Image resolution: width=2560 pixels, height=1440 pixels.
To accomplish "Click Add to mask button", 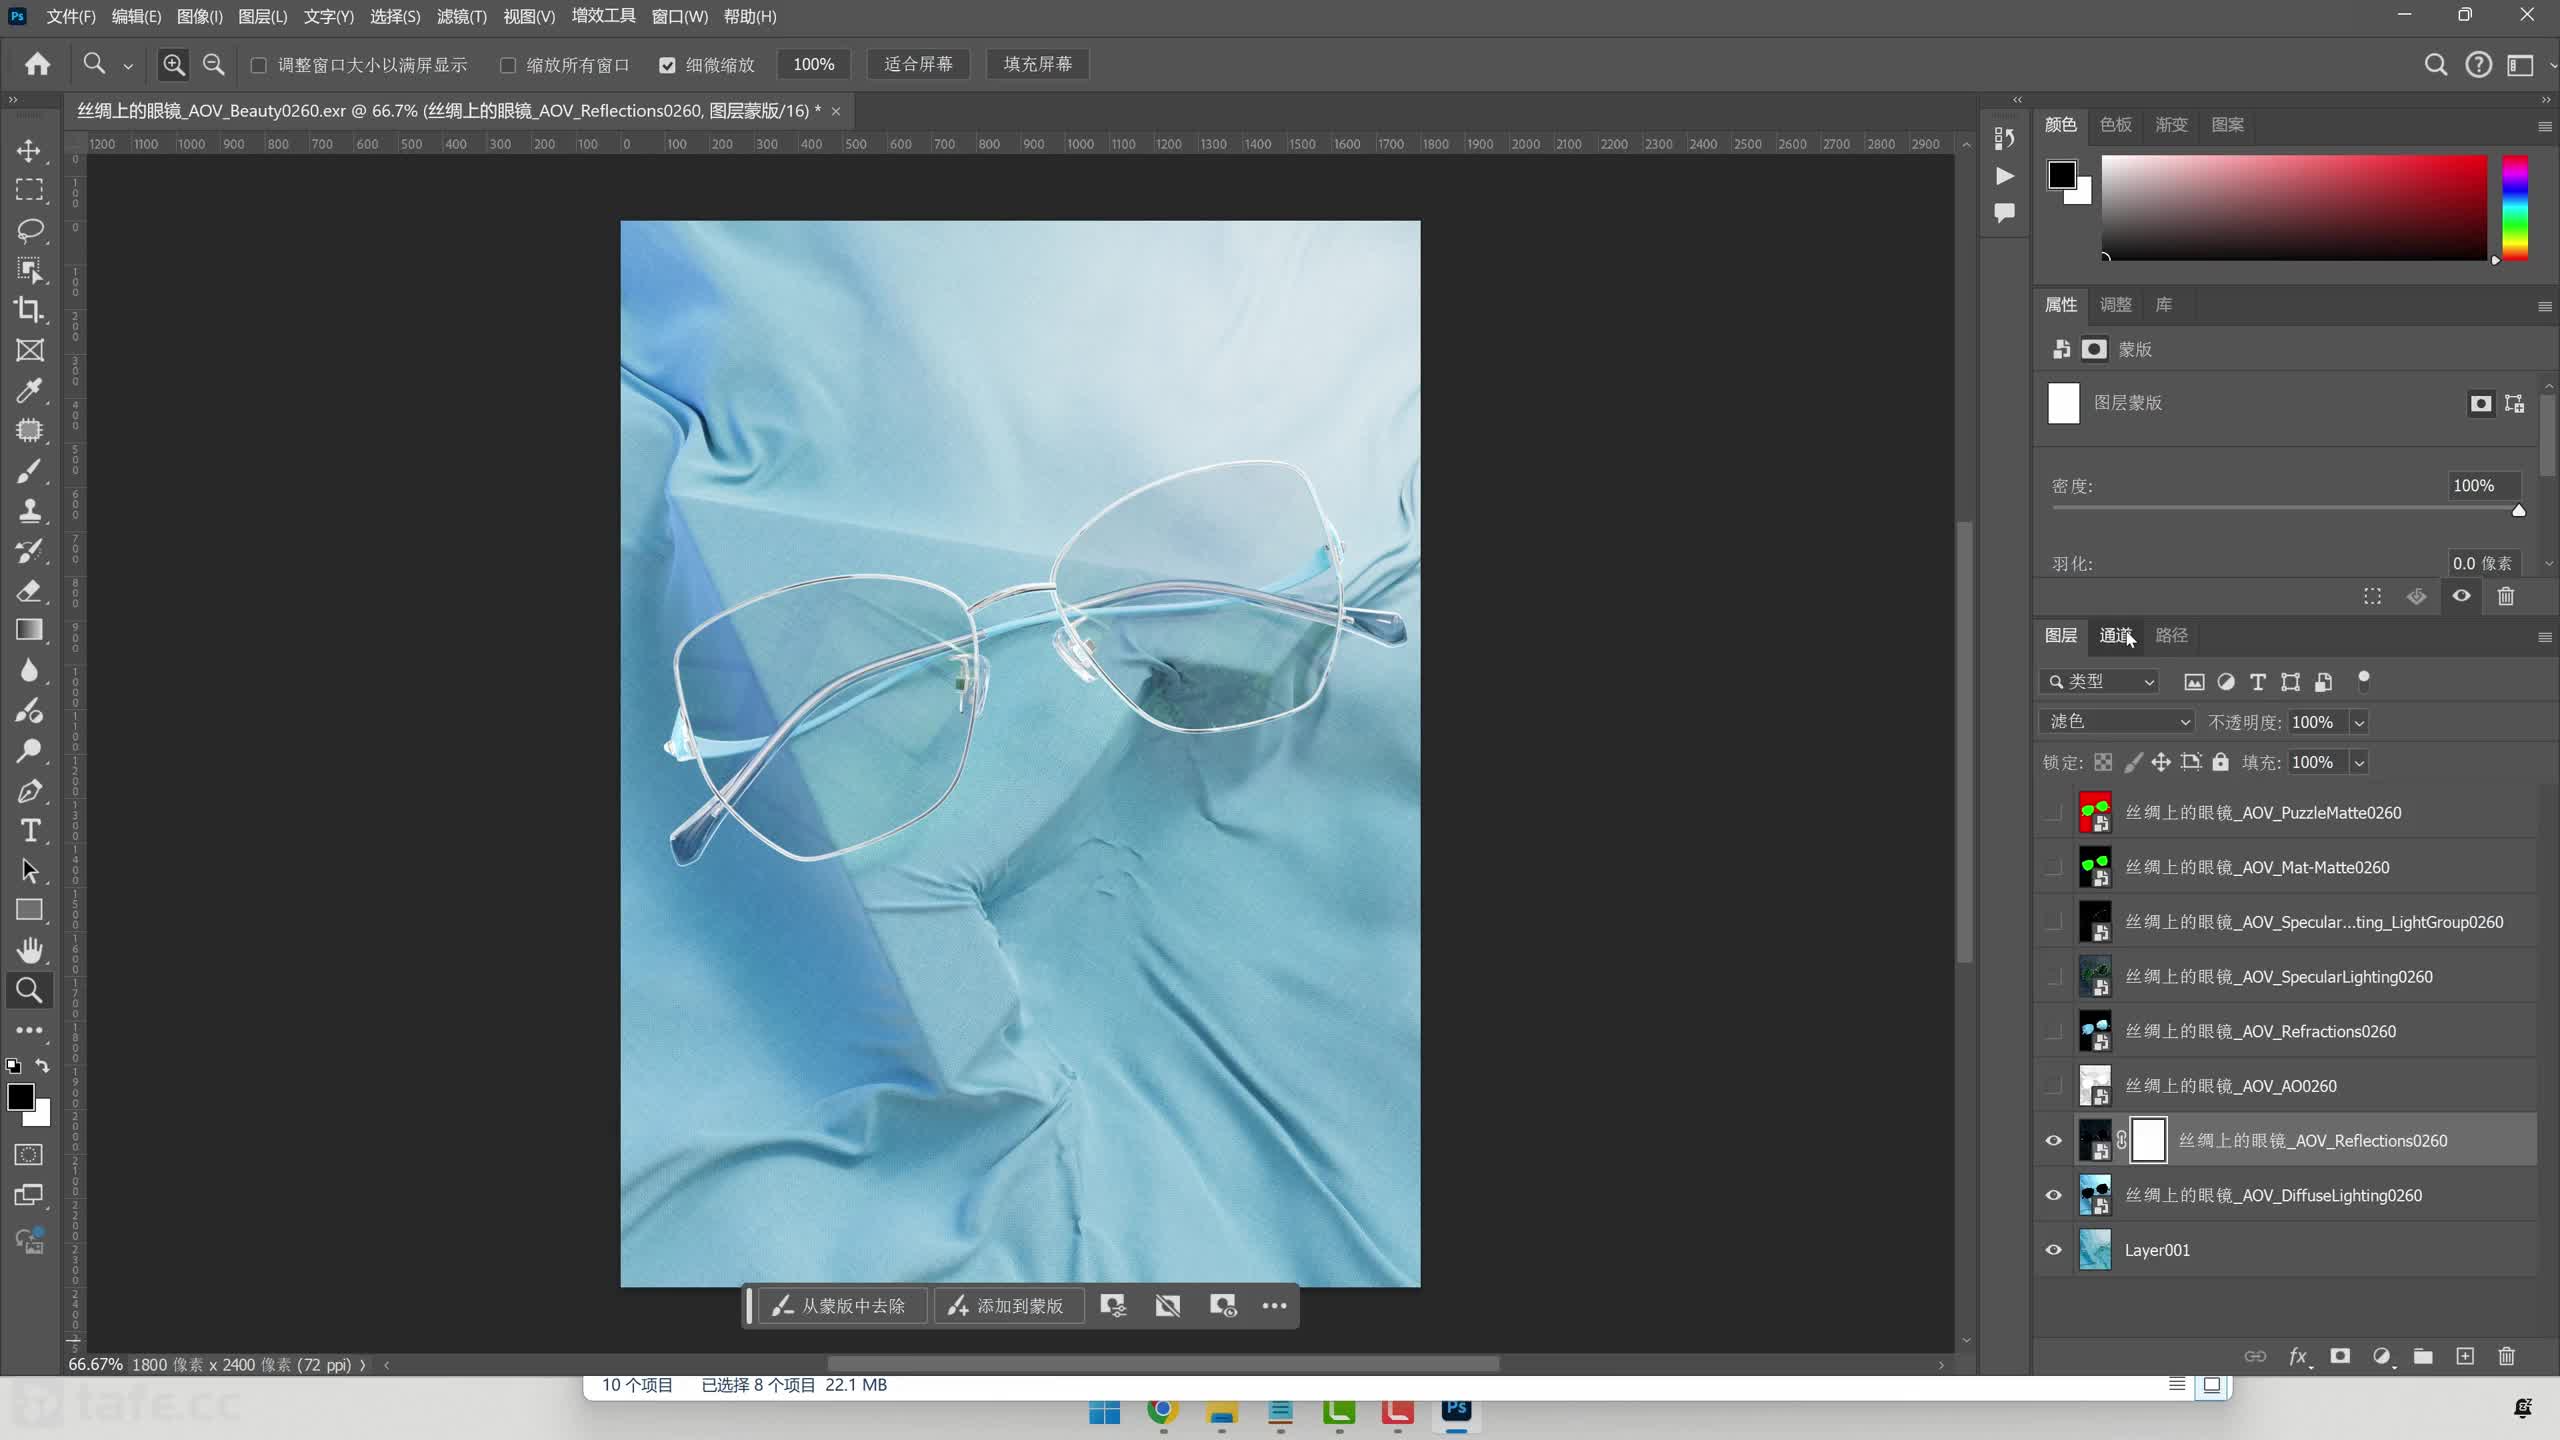I will [1008, 1306].
